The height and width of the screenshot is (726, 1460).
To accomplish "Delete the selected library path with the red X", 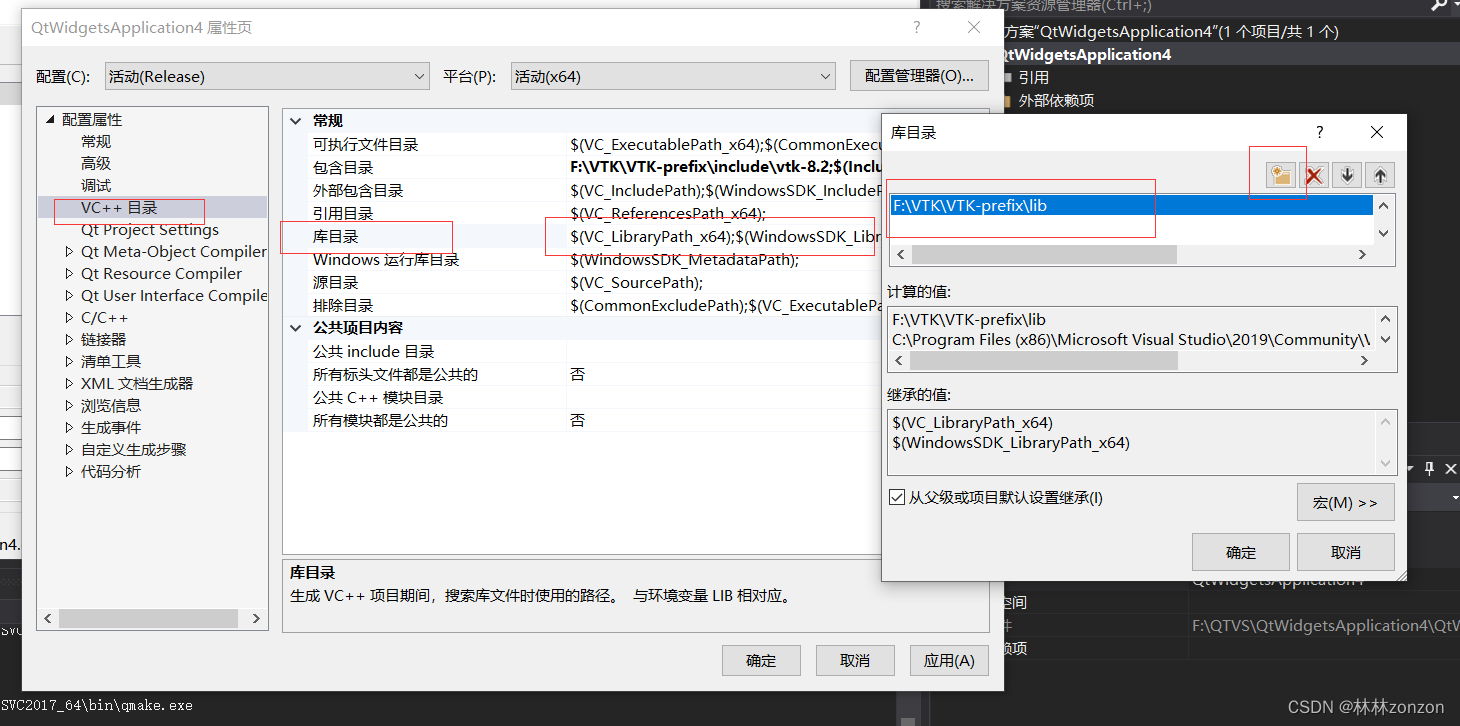I will click(x=1314, y=174).
